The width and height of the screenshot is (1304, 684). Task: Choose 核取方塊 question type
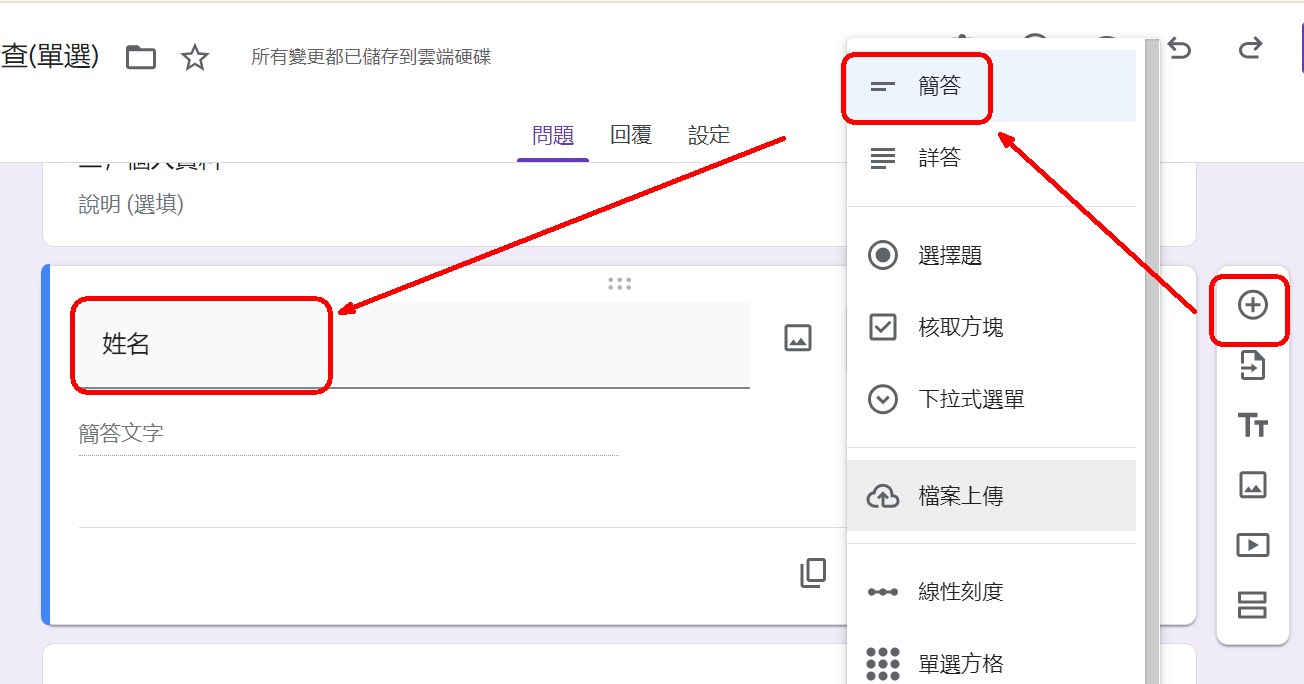(960, 328)
